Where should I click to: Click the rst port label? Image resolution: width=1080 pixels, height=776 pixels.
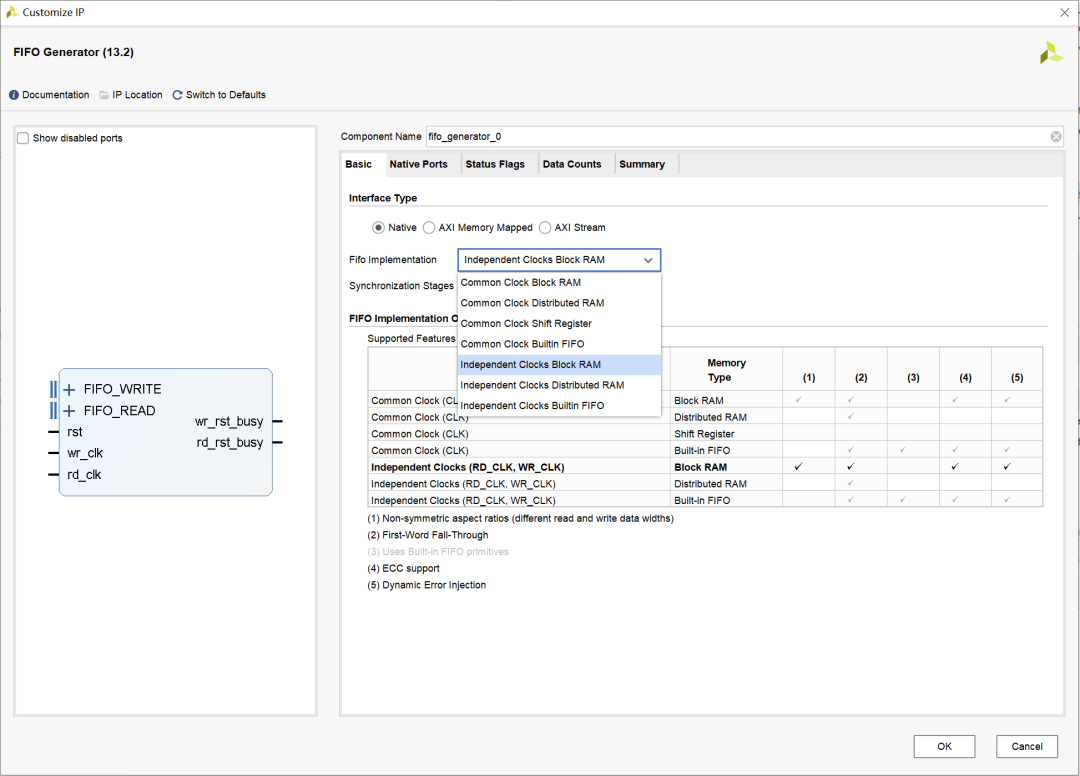(x=74, y=432)
